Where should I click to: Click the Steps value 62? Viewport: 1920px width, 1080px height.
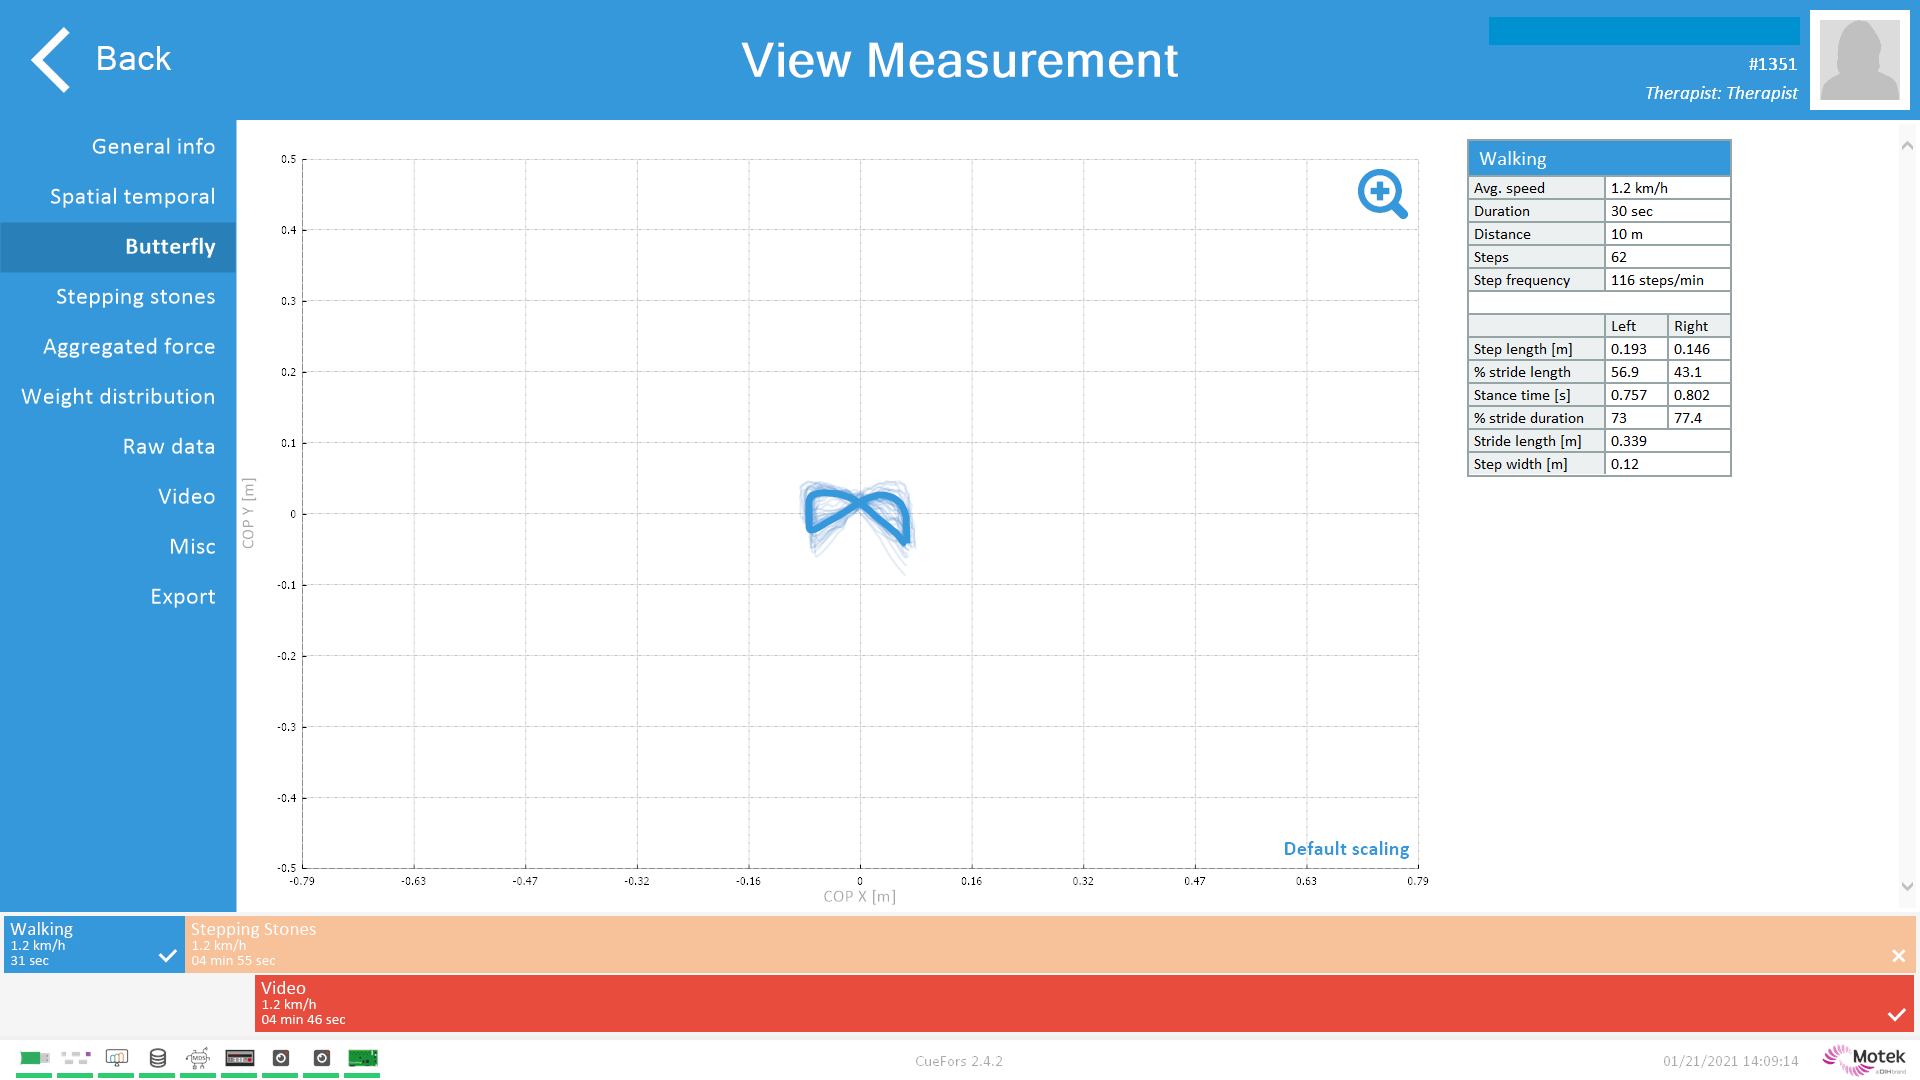point(1667,257)
